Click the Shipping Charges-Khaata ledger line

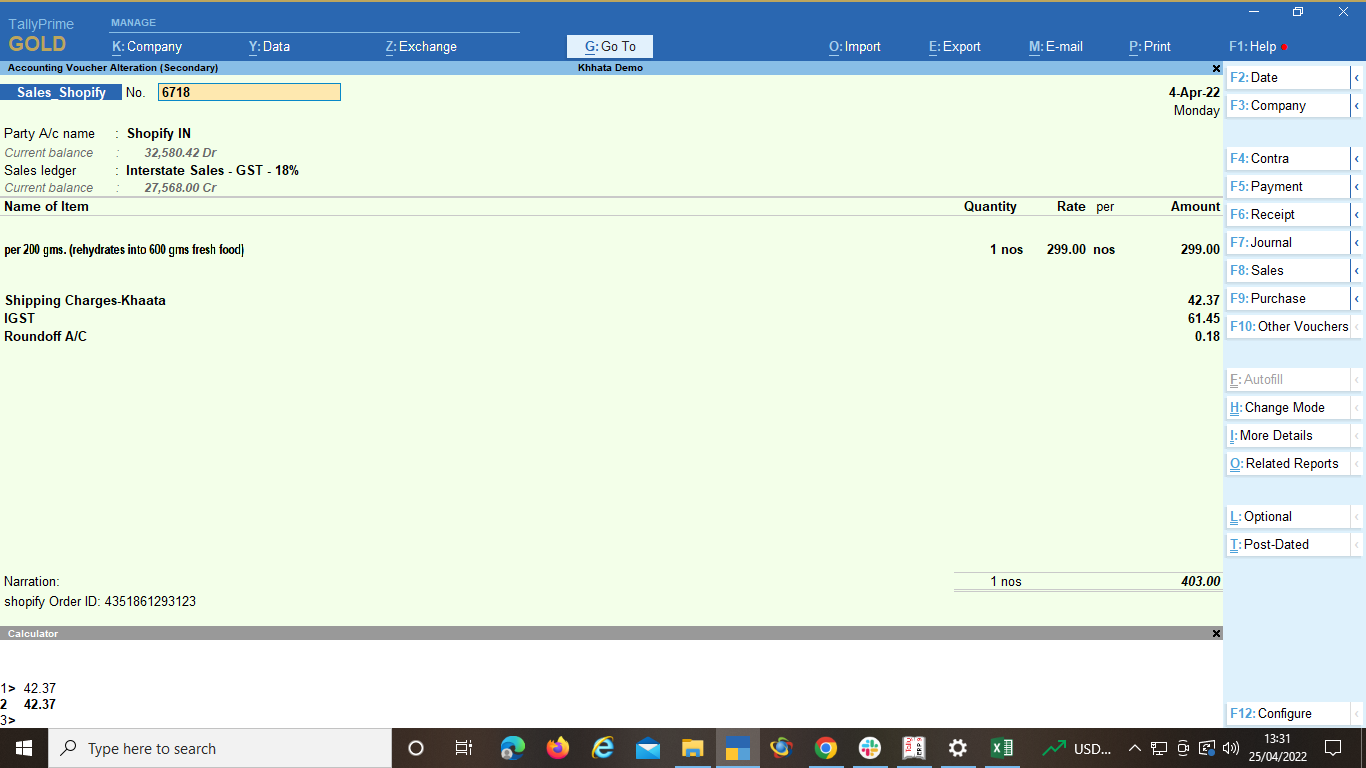pos(85,300)
